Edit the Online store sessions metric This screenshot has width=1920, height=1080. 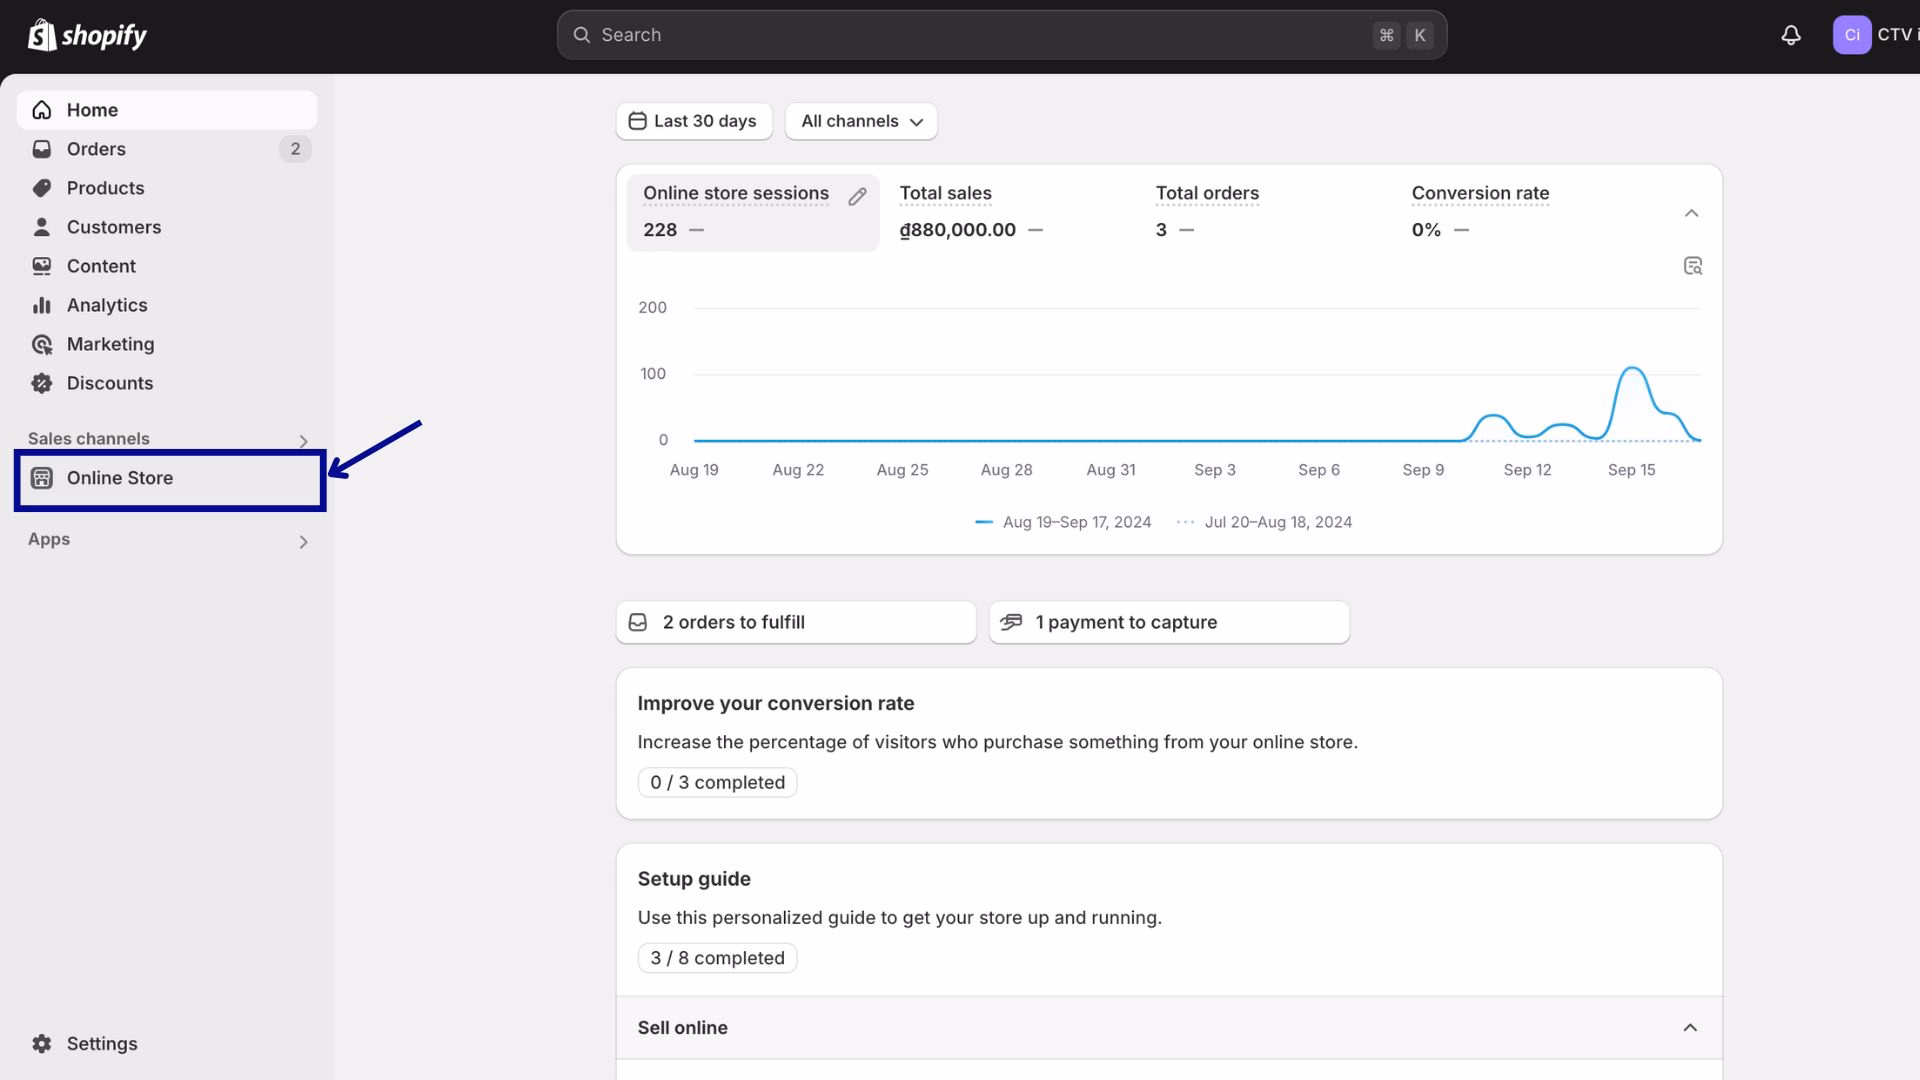point(857,197)
